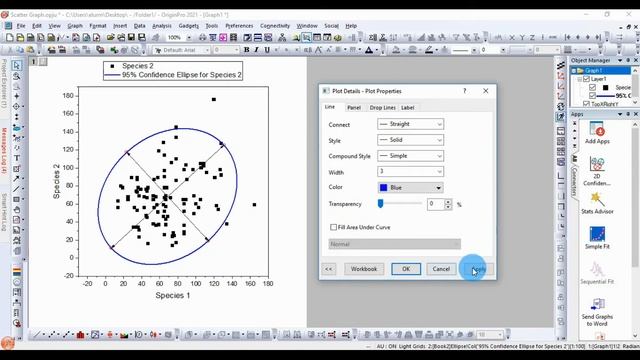Click the New Project toolbar icon
This screenshot has height=360, width=640.
pyautogui.click(x=9, y=38)
